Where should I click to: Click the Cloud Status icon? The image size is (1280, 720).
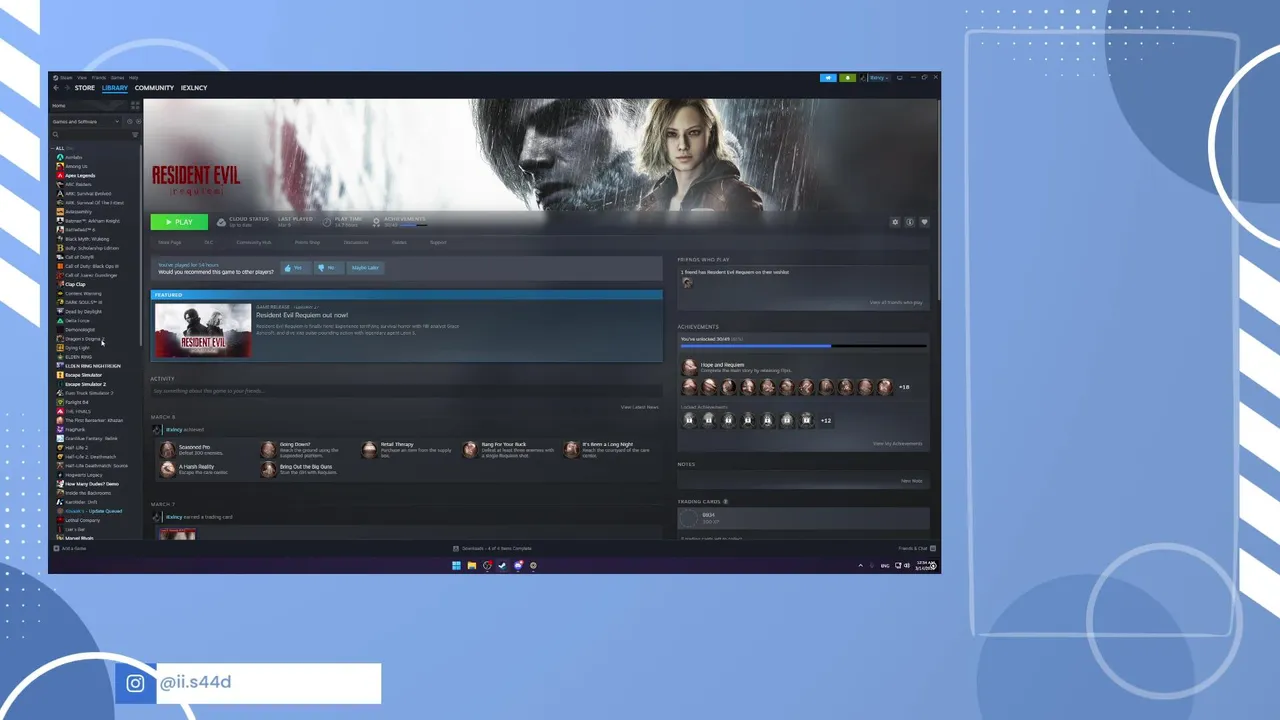click(221, 222)
